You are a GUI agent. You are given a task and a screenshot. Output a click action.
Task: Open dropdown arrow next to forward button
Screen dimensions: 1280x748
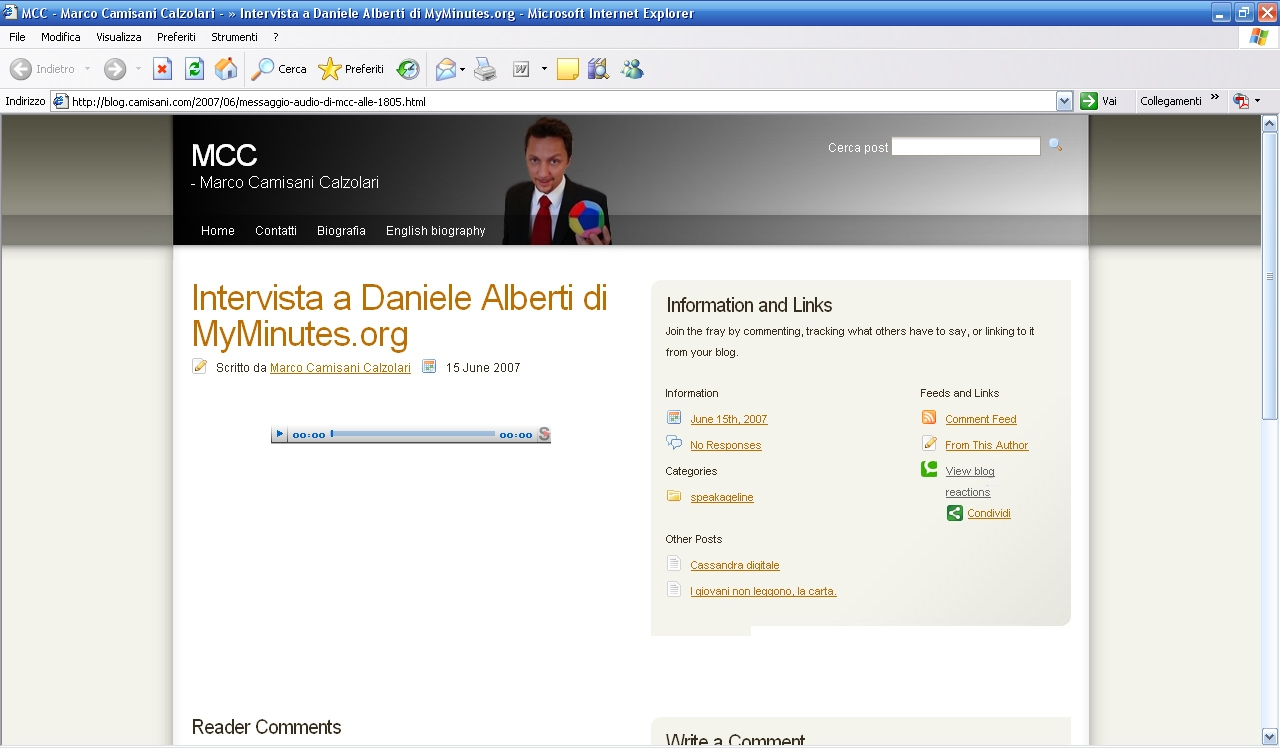(138, 69)
